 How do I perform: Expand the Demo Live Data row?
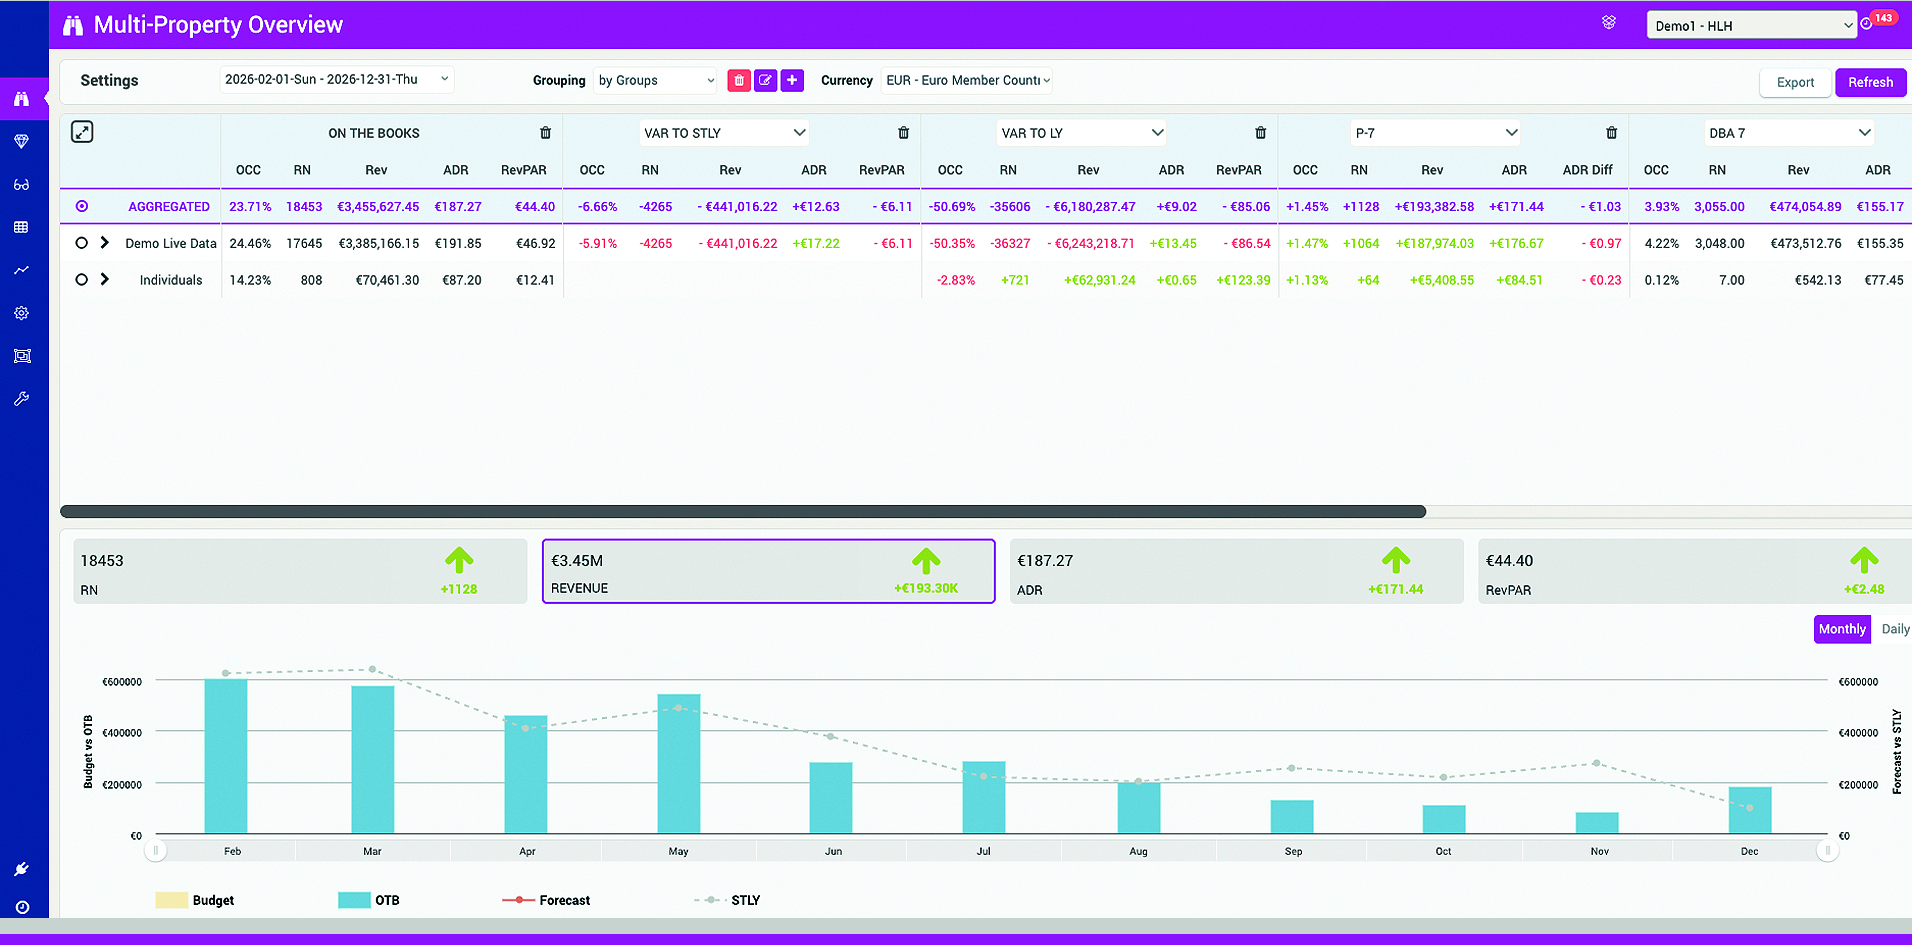point(105,243)
